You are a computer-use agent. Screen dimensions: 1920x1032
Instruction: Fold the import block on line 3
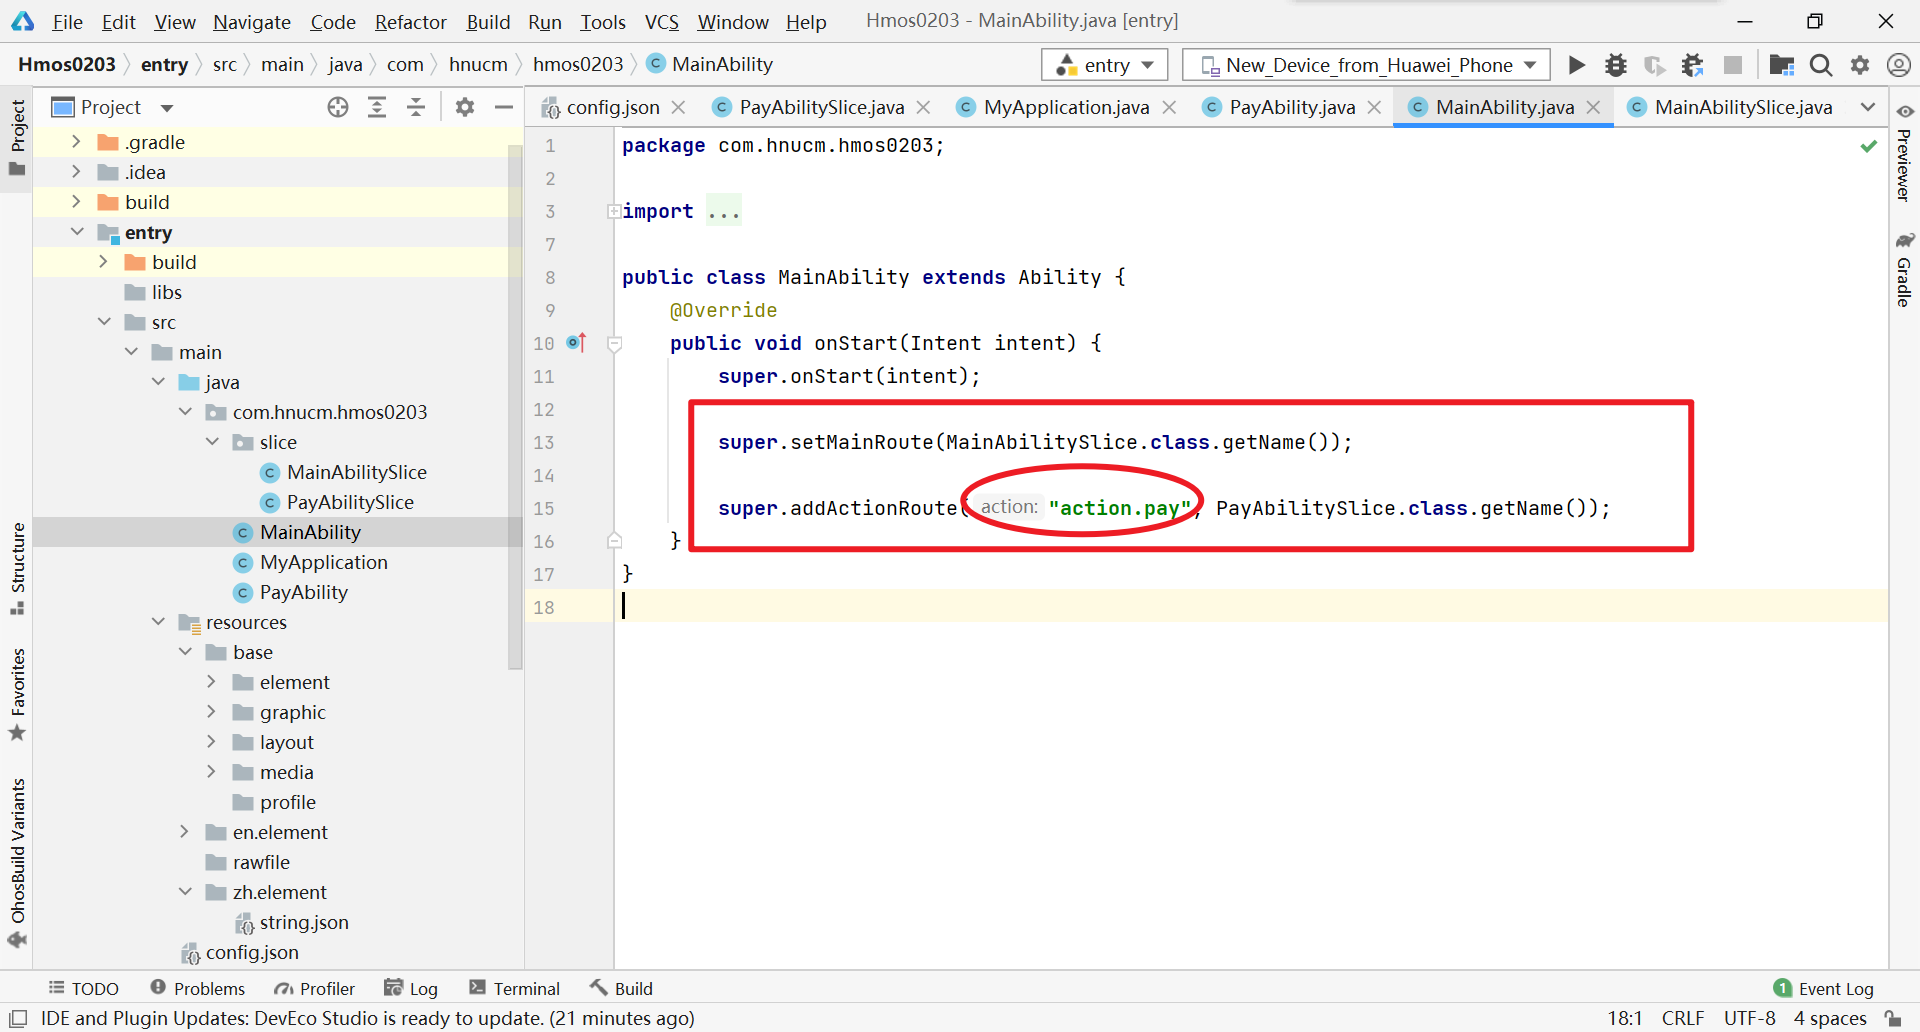pyautogui.click(x=613, y=211)
